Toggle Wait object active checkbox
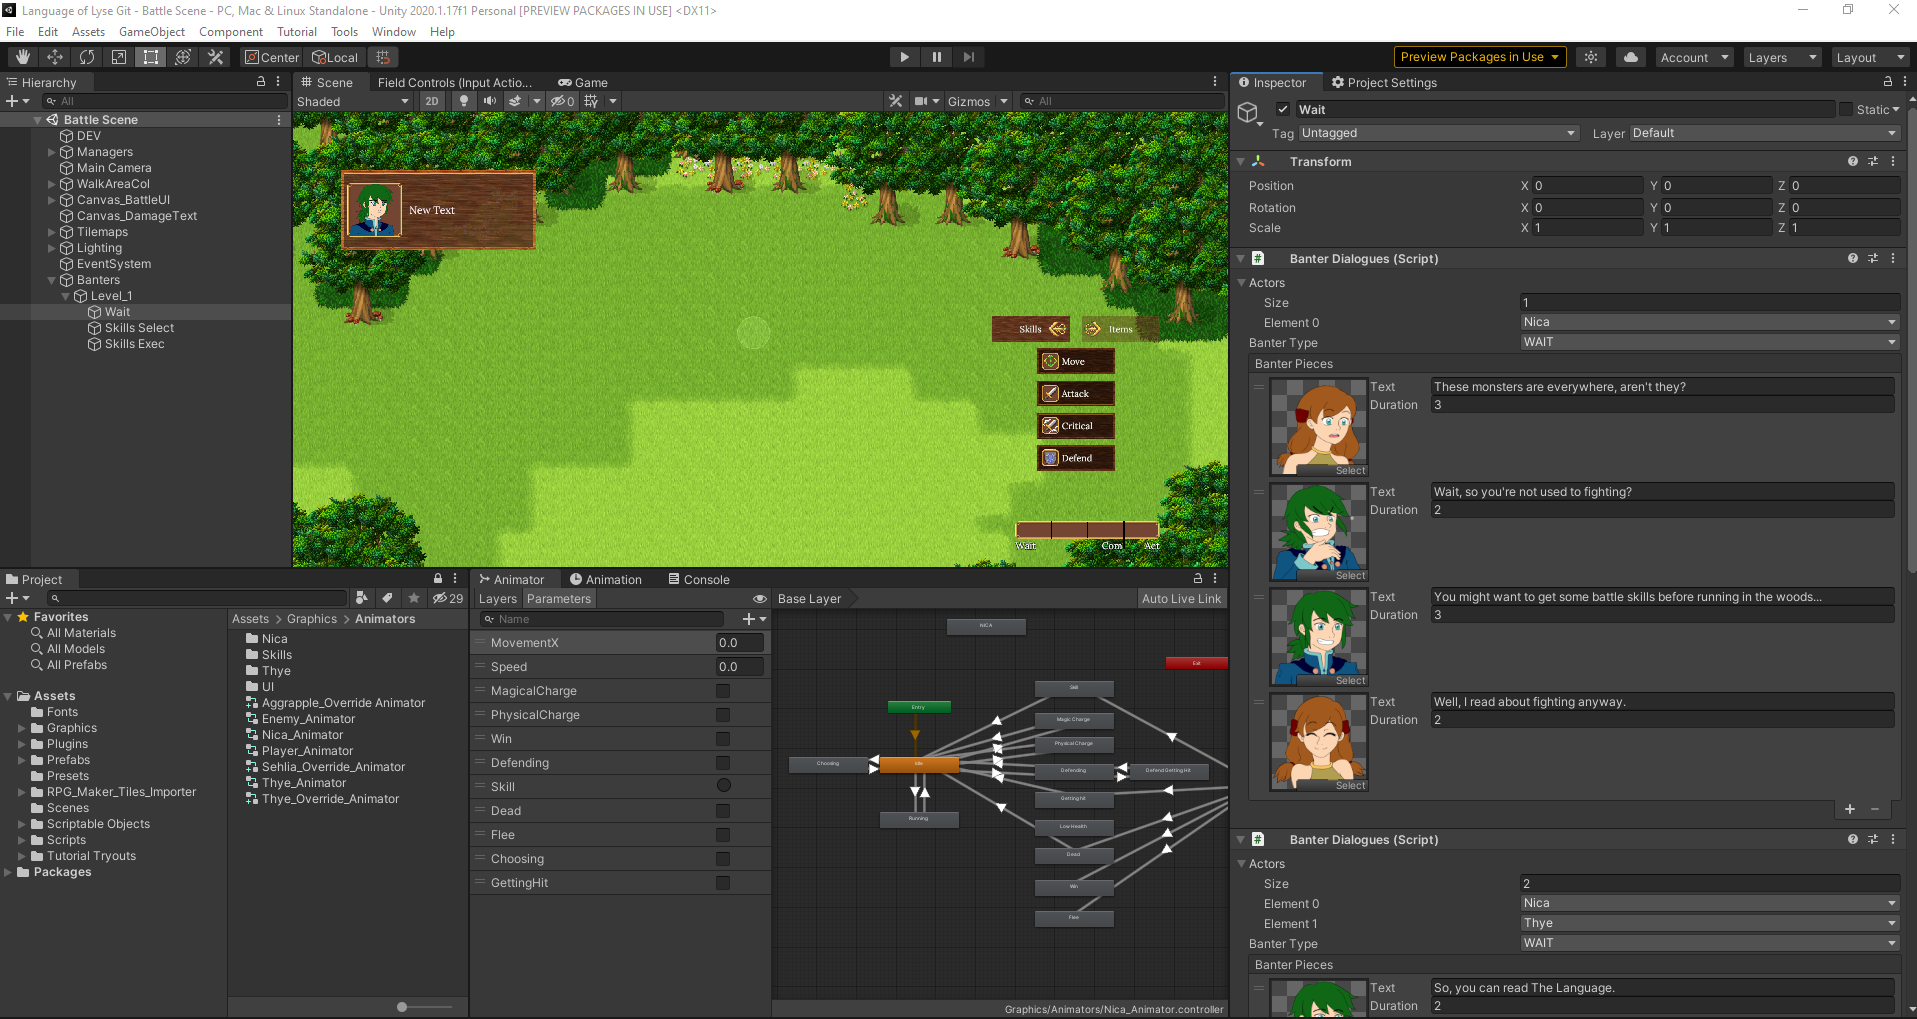 (x=1283, y=110)
